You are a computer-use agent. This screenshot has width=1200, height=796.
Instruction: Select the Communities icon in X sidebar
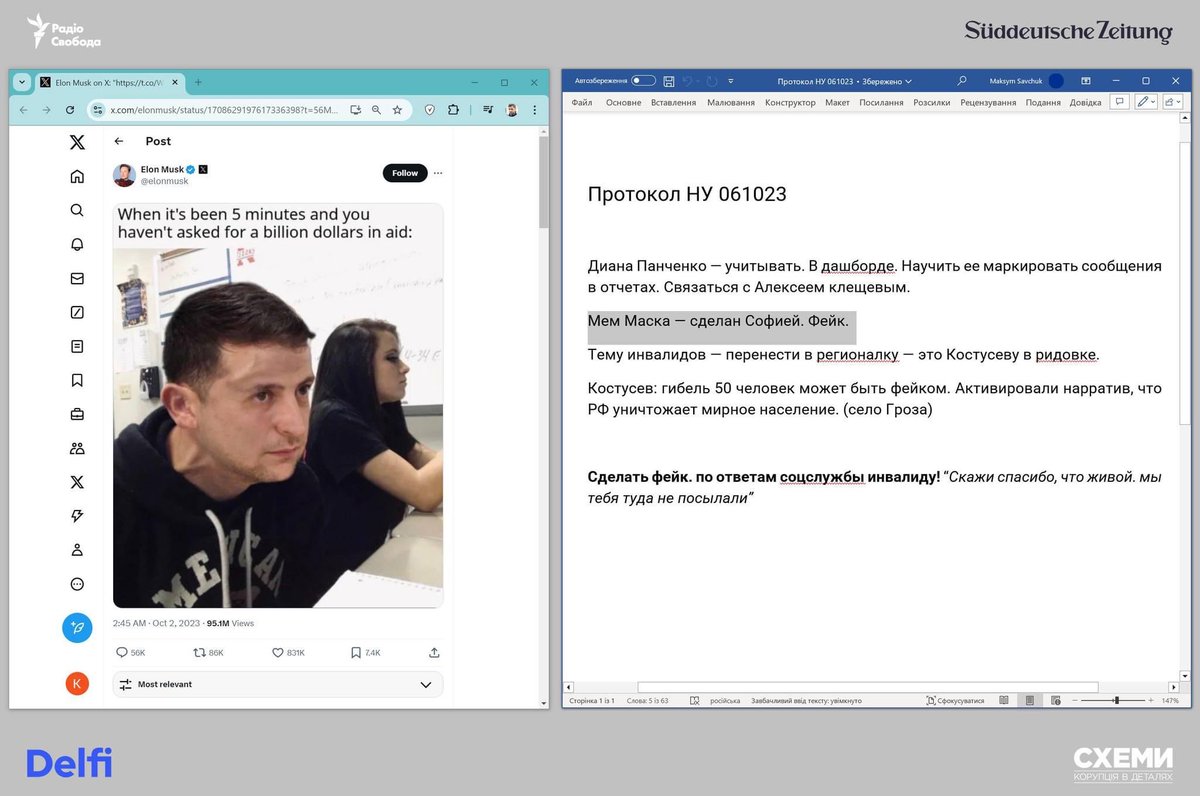point(77,448)
